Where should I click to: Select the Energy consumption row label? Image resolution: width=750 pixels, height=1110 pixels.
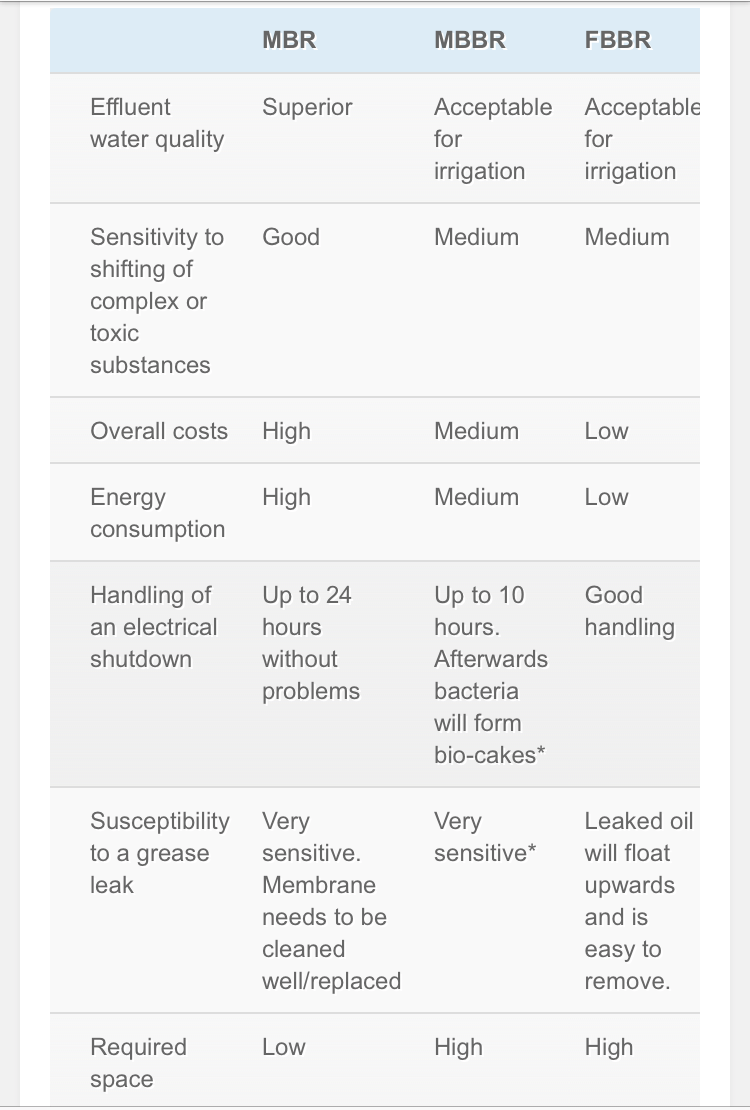[157, 513]
